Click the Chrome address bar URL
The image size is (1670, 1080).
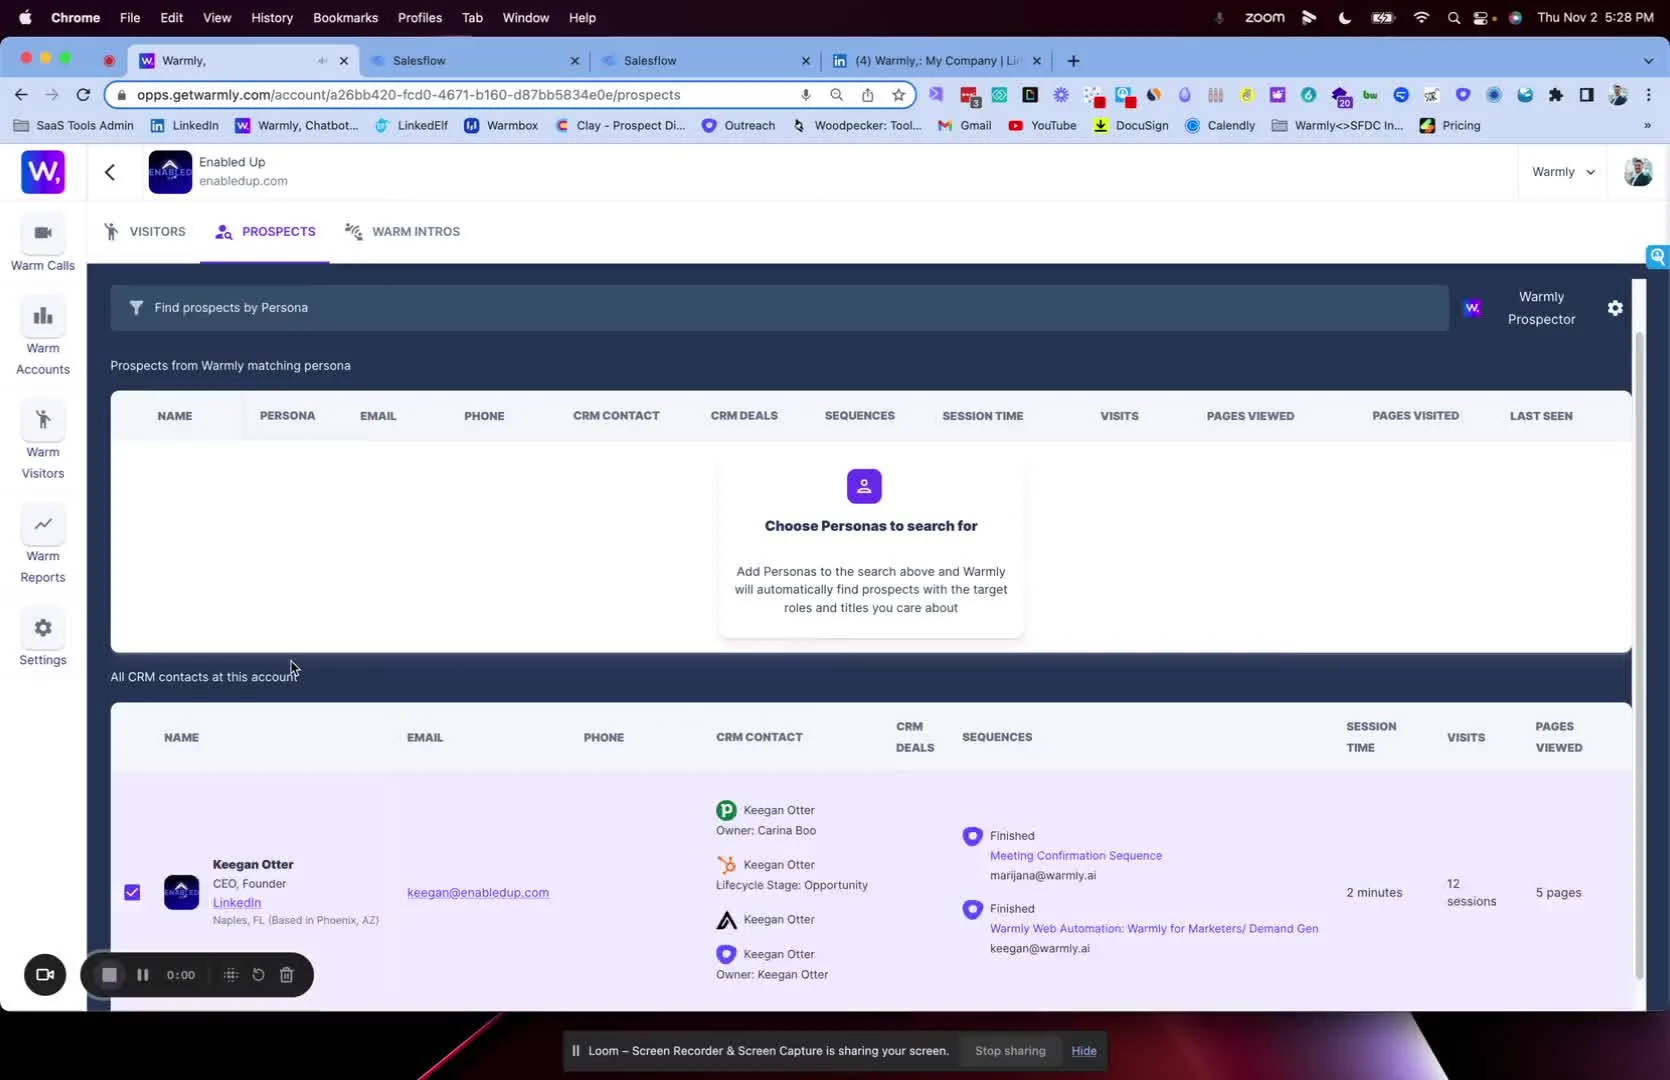pyautogui.click(x=409, y=94)
